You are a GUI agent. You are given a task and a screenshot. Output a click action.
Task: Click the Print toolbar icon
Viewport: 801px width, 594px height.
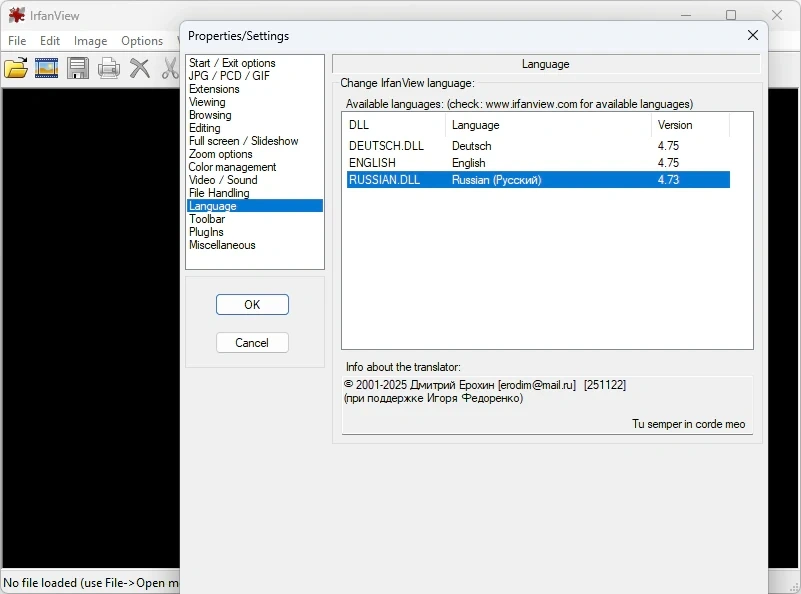109,68
